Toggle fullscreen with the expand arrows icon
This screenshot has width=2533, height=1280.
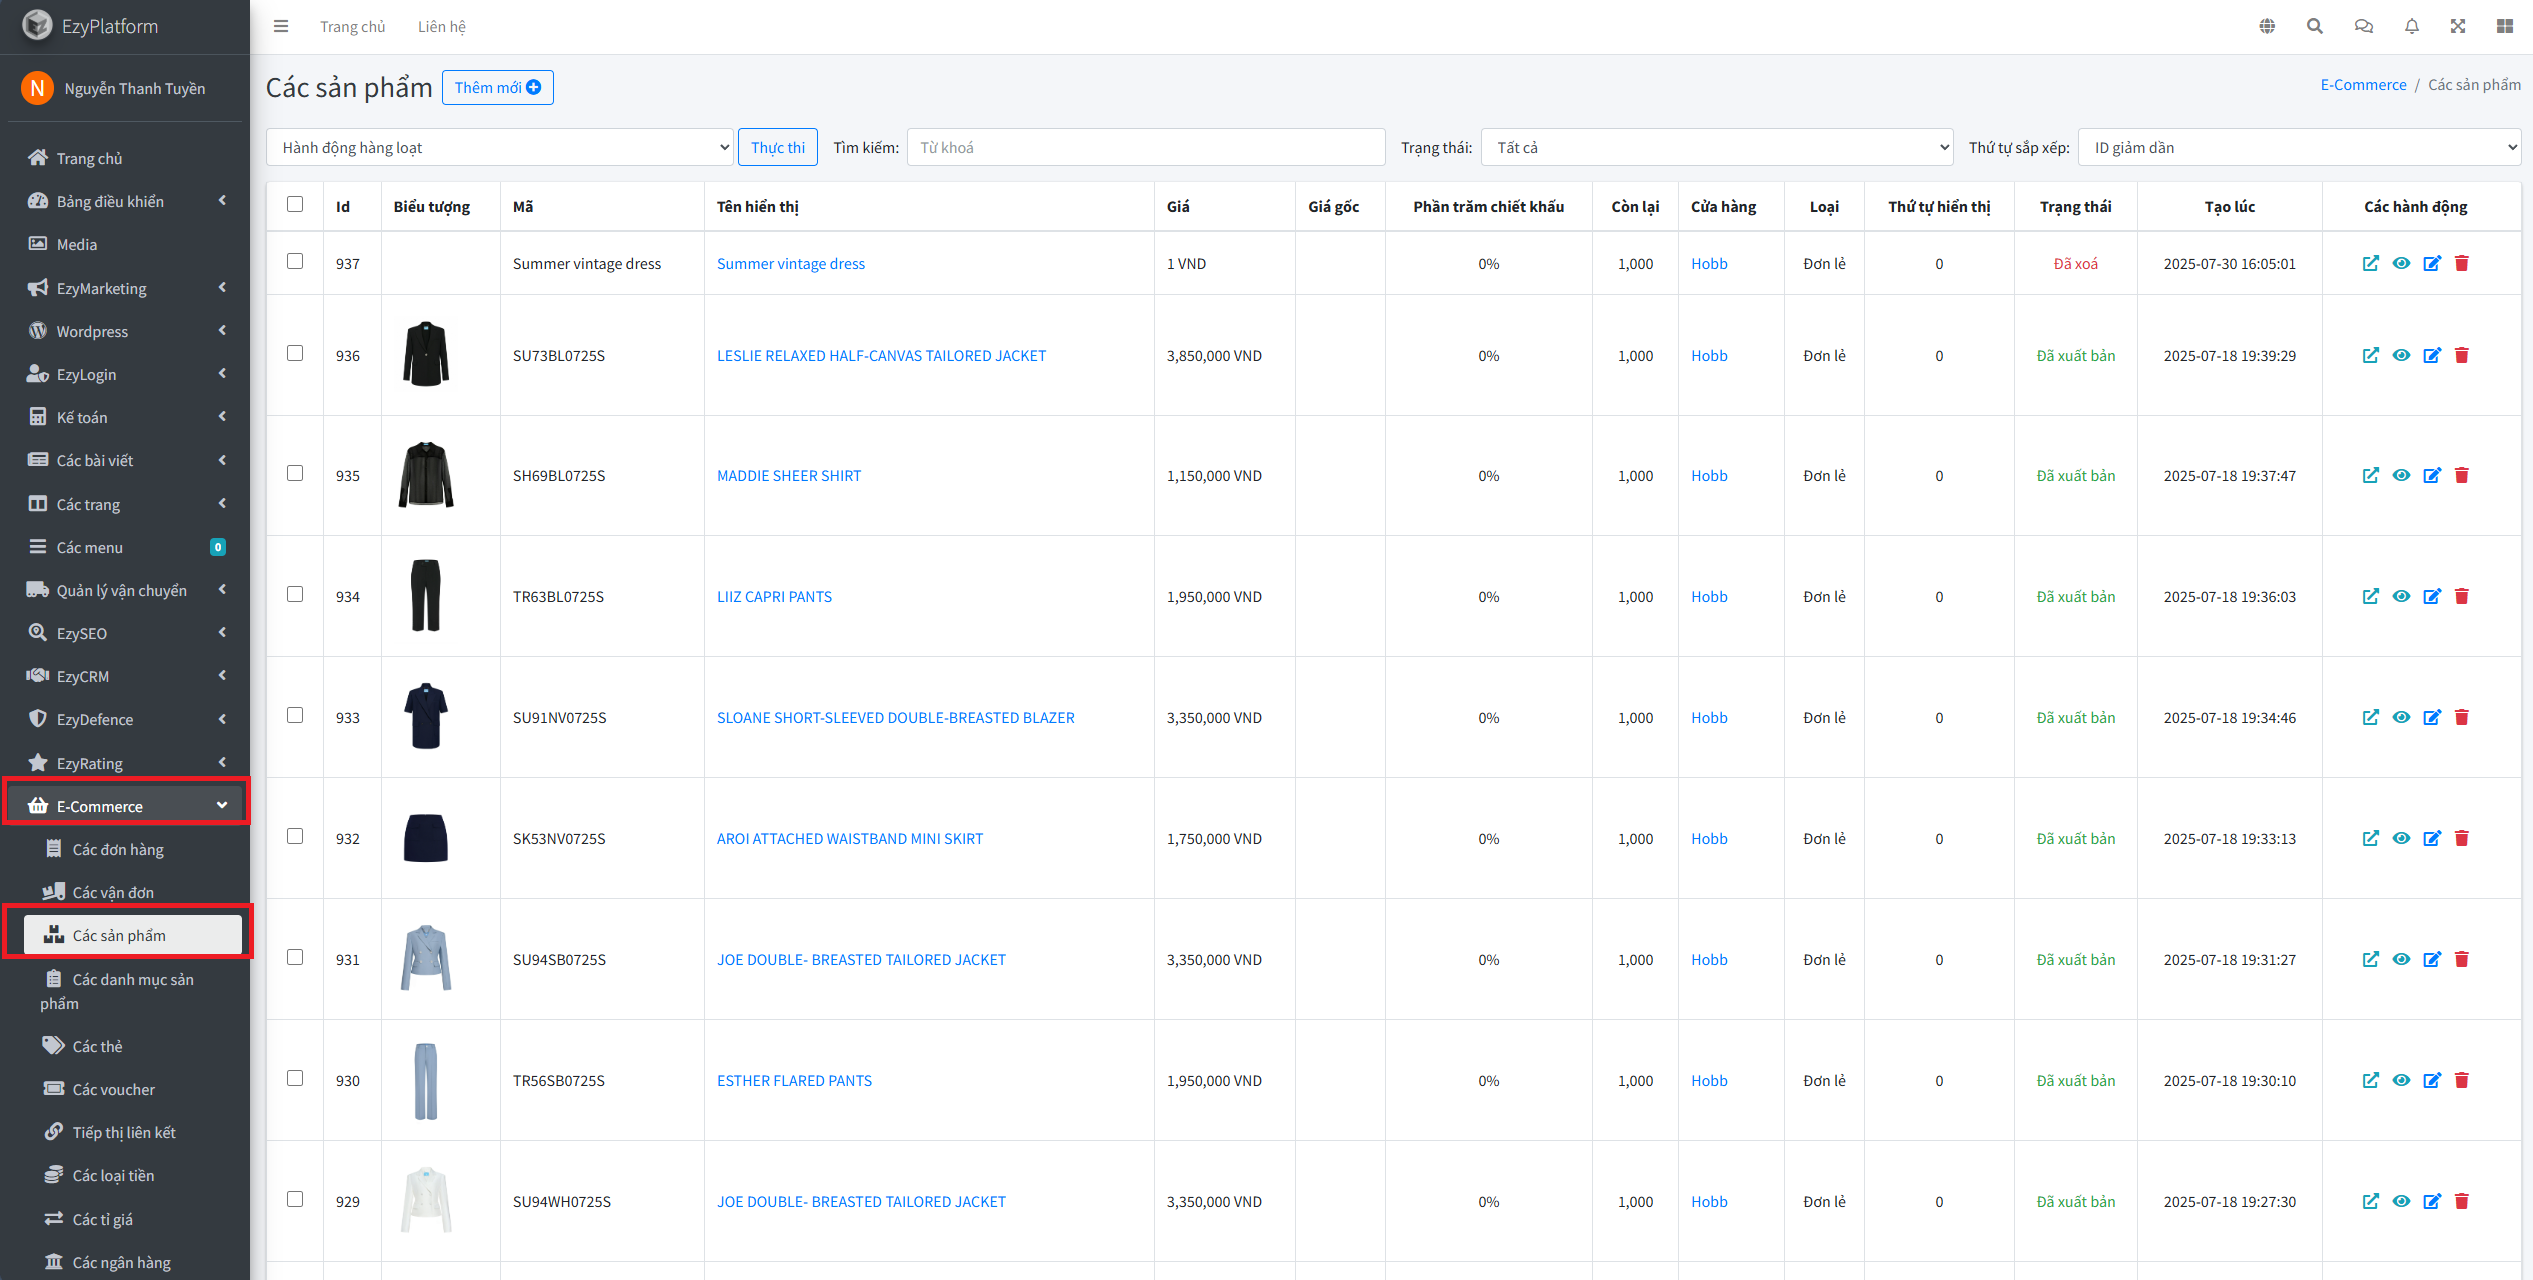pos(2457,26)
